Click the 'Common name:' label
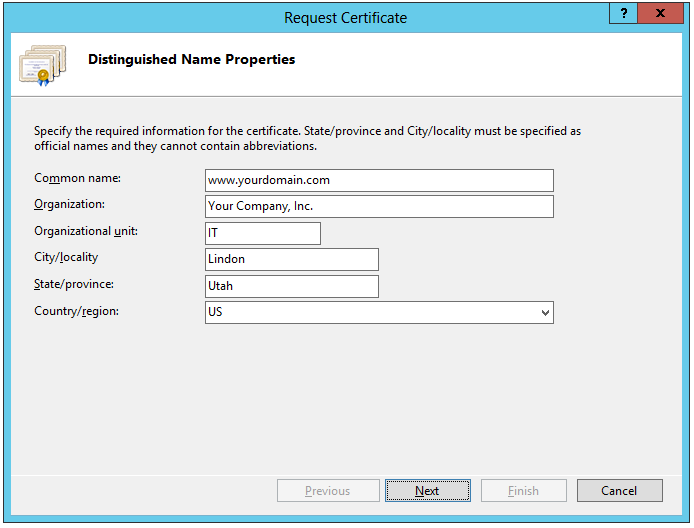Viewport: 694px width, 528px height. click(x=77, y=178)
